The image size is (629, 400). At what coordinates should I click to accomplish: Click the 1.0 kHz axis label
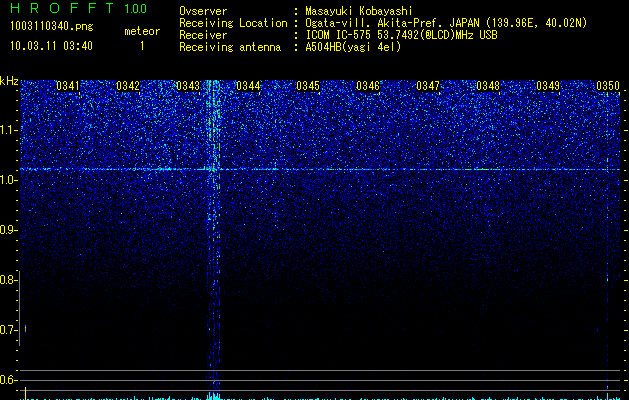click(x=8, y=180)
